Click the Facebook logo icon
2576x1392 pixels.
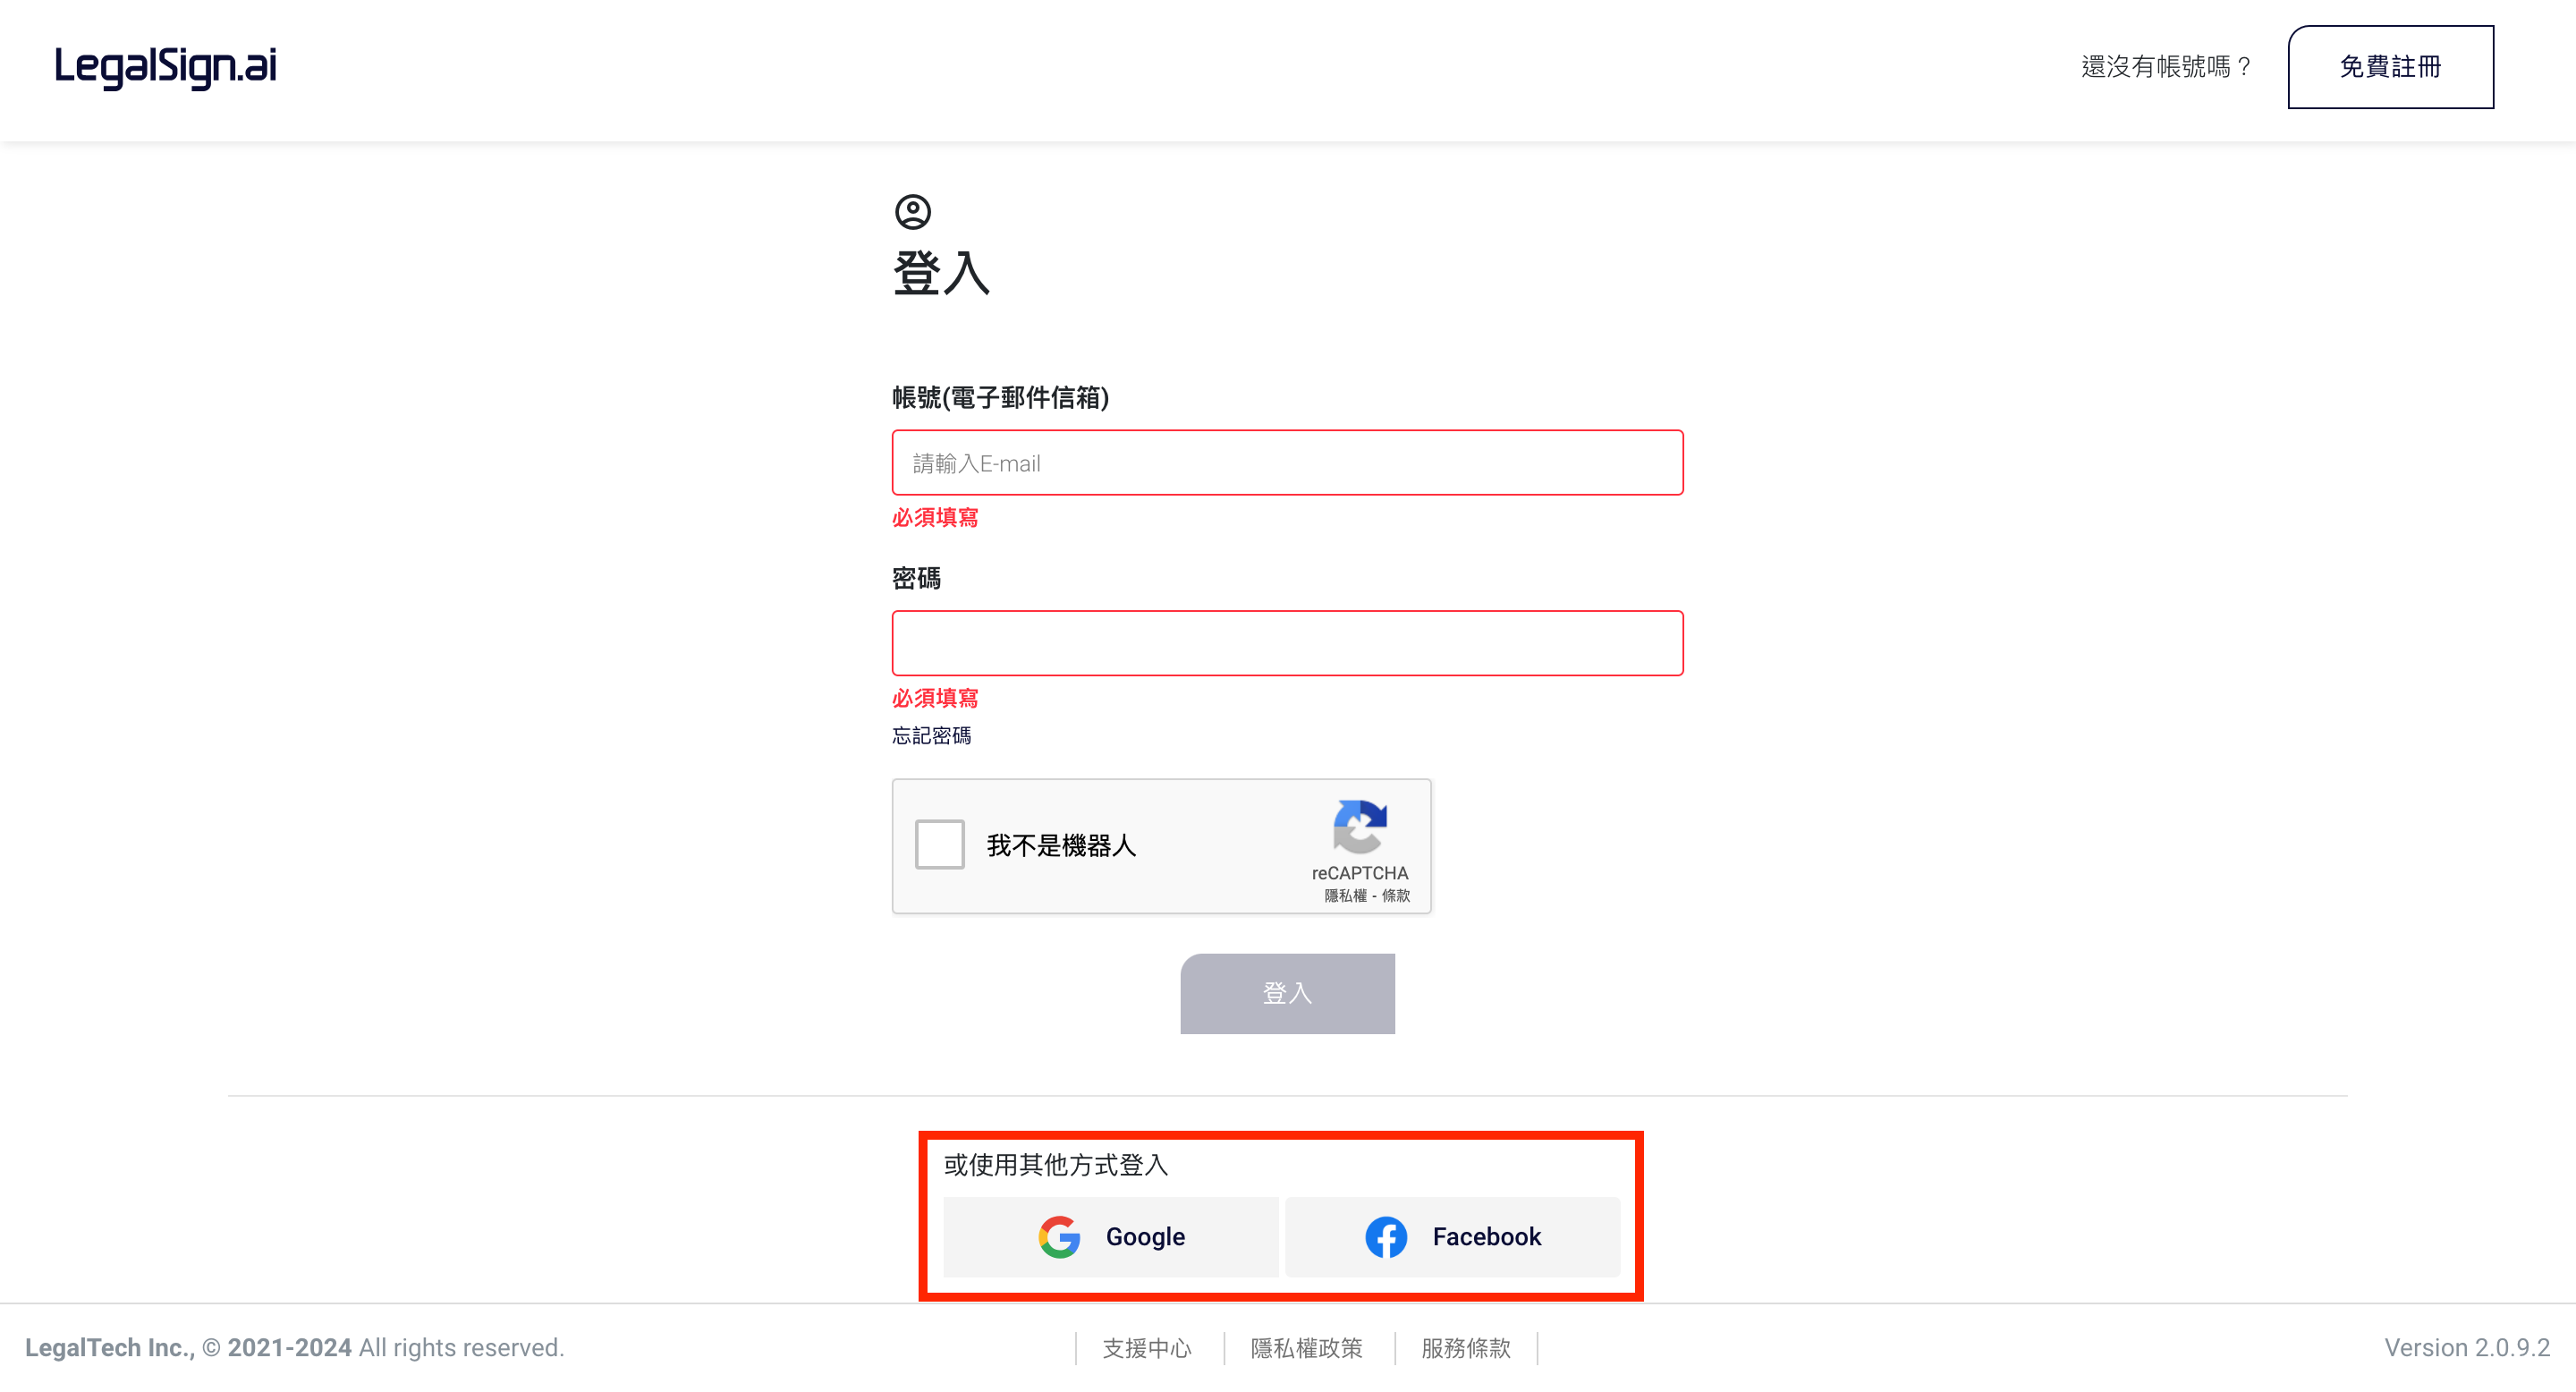(x=1386, y=1236)
